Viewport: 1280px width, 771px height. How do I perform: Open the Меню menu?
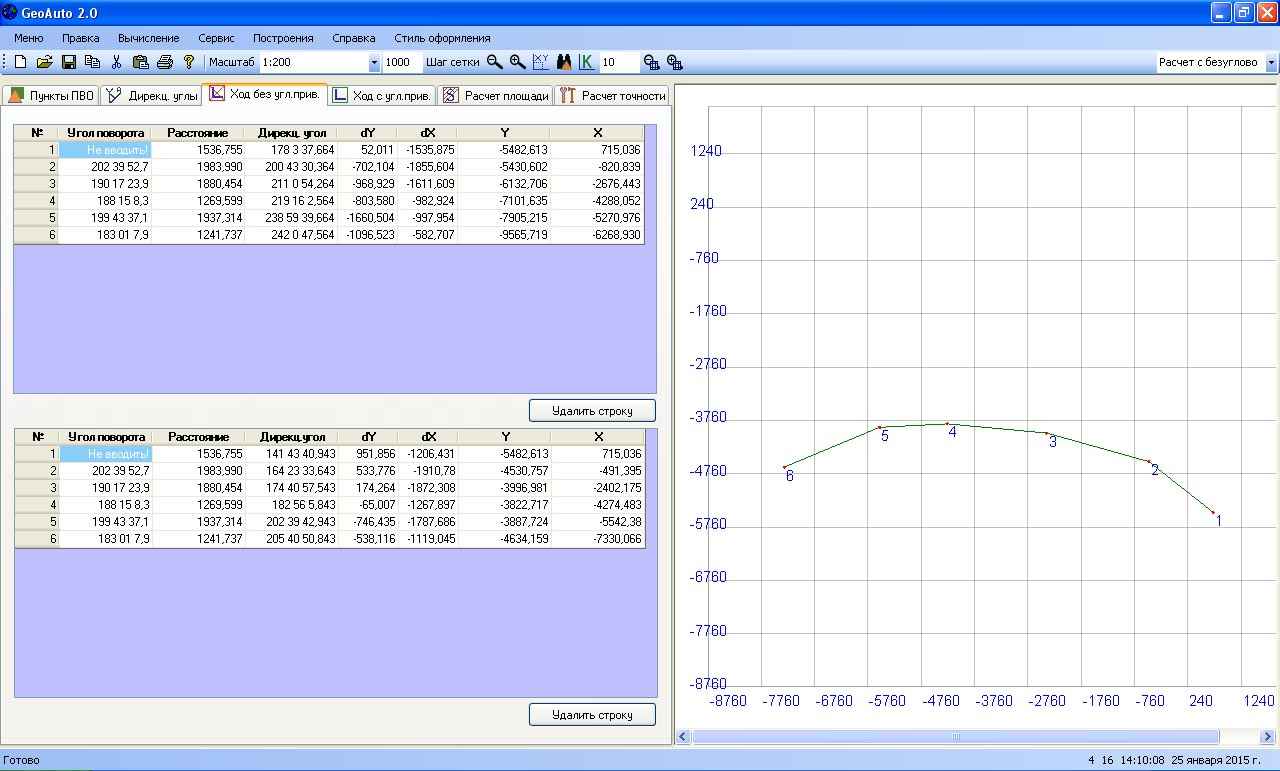coord(29,38)
